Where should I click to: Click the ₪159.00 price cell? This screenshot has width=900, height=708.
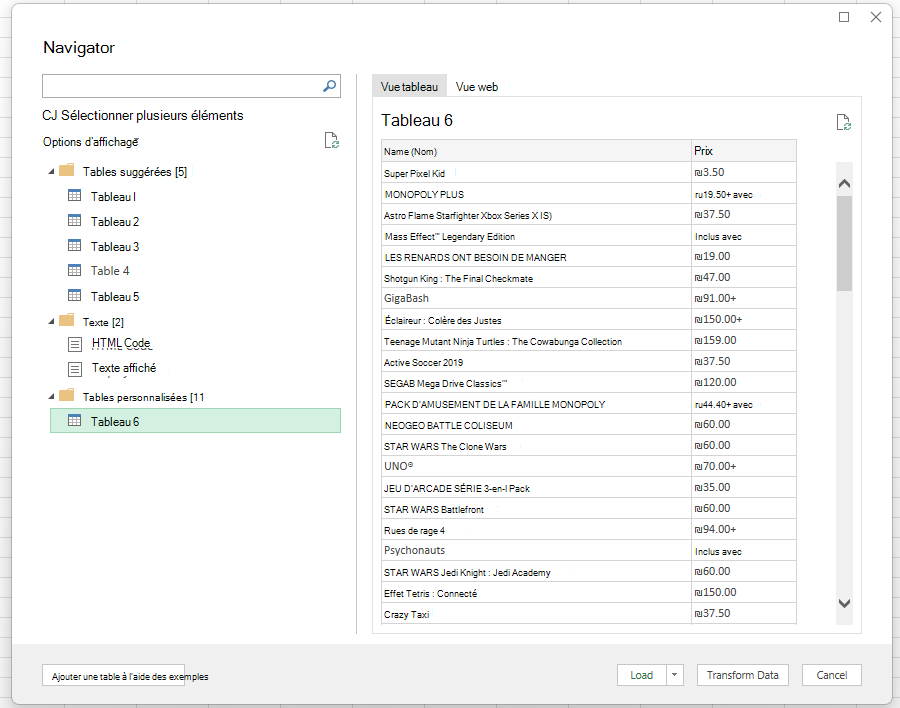pyautogui.click(x=744, y=341)
